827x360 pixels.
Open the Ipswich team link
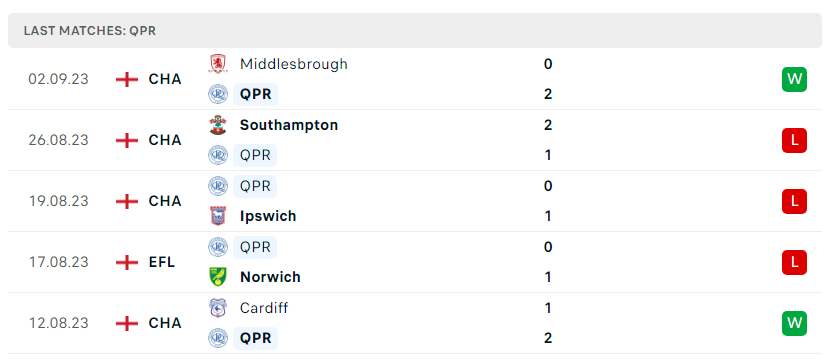[268, 216]
